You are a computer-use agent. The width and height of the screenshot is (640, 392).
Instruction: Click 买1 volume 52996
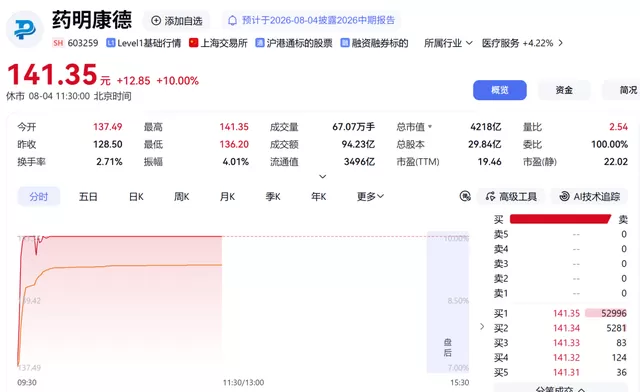pos(613,314)
